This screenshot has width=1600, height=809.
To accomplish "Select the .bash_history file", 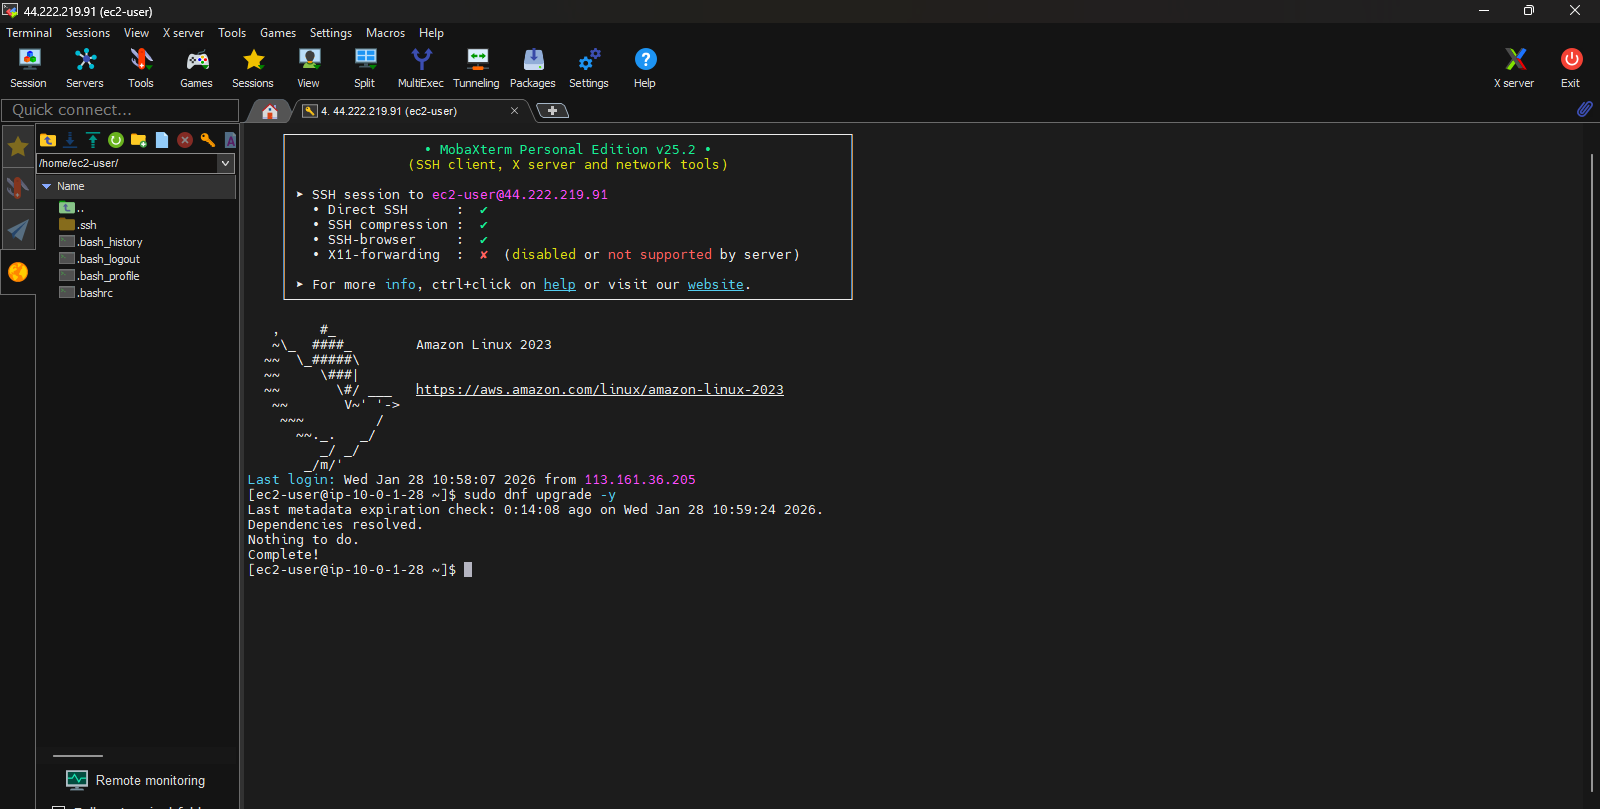I will tap(101, 242).
